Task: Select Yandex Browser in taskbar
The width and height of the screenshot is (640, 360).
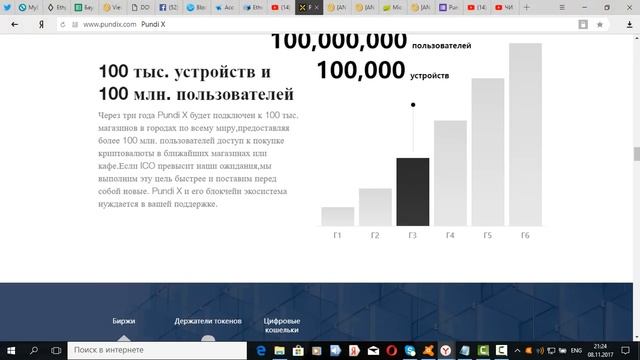Action: 446,350
